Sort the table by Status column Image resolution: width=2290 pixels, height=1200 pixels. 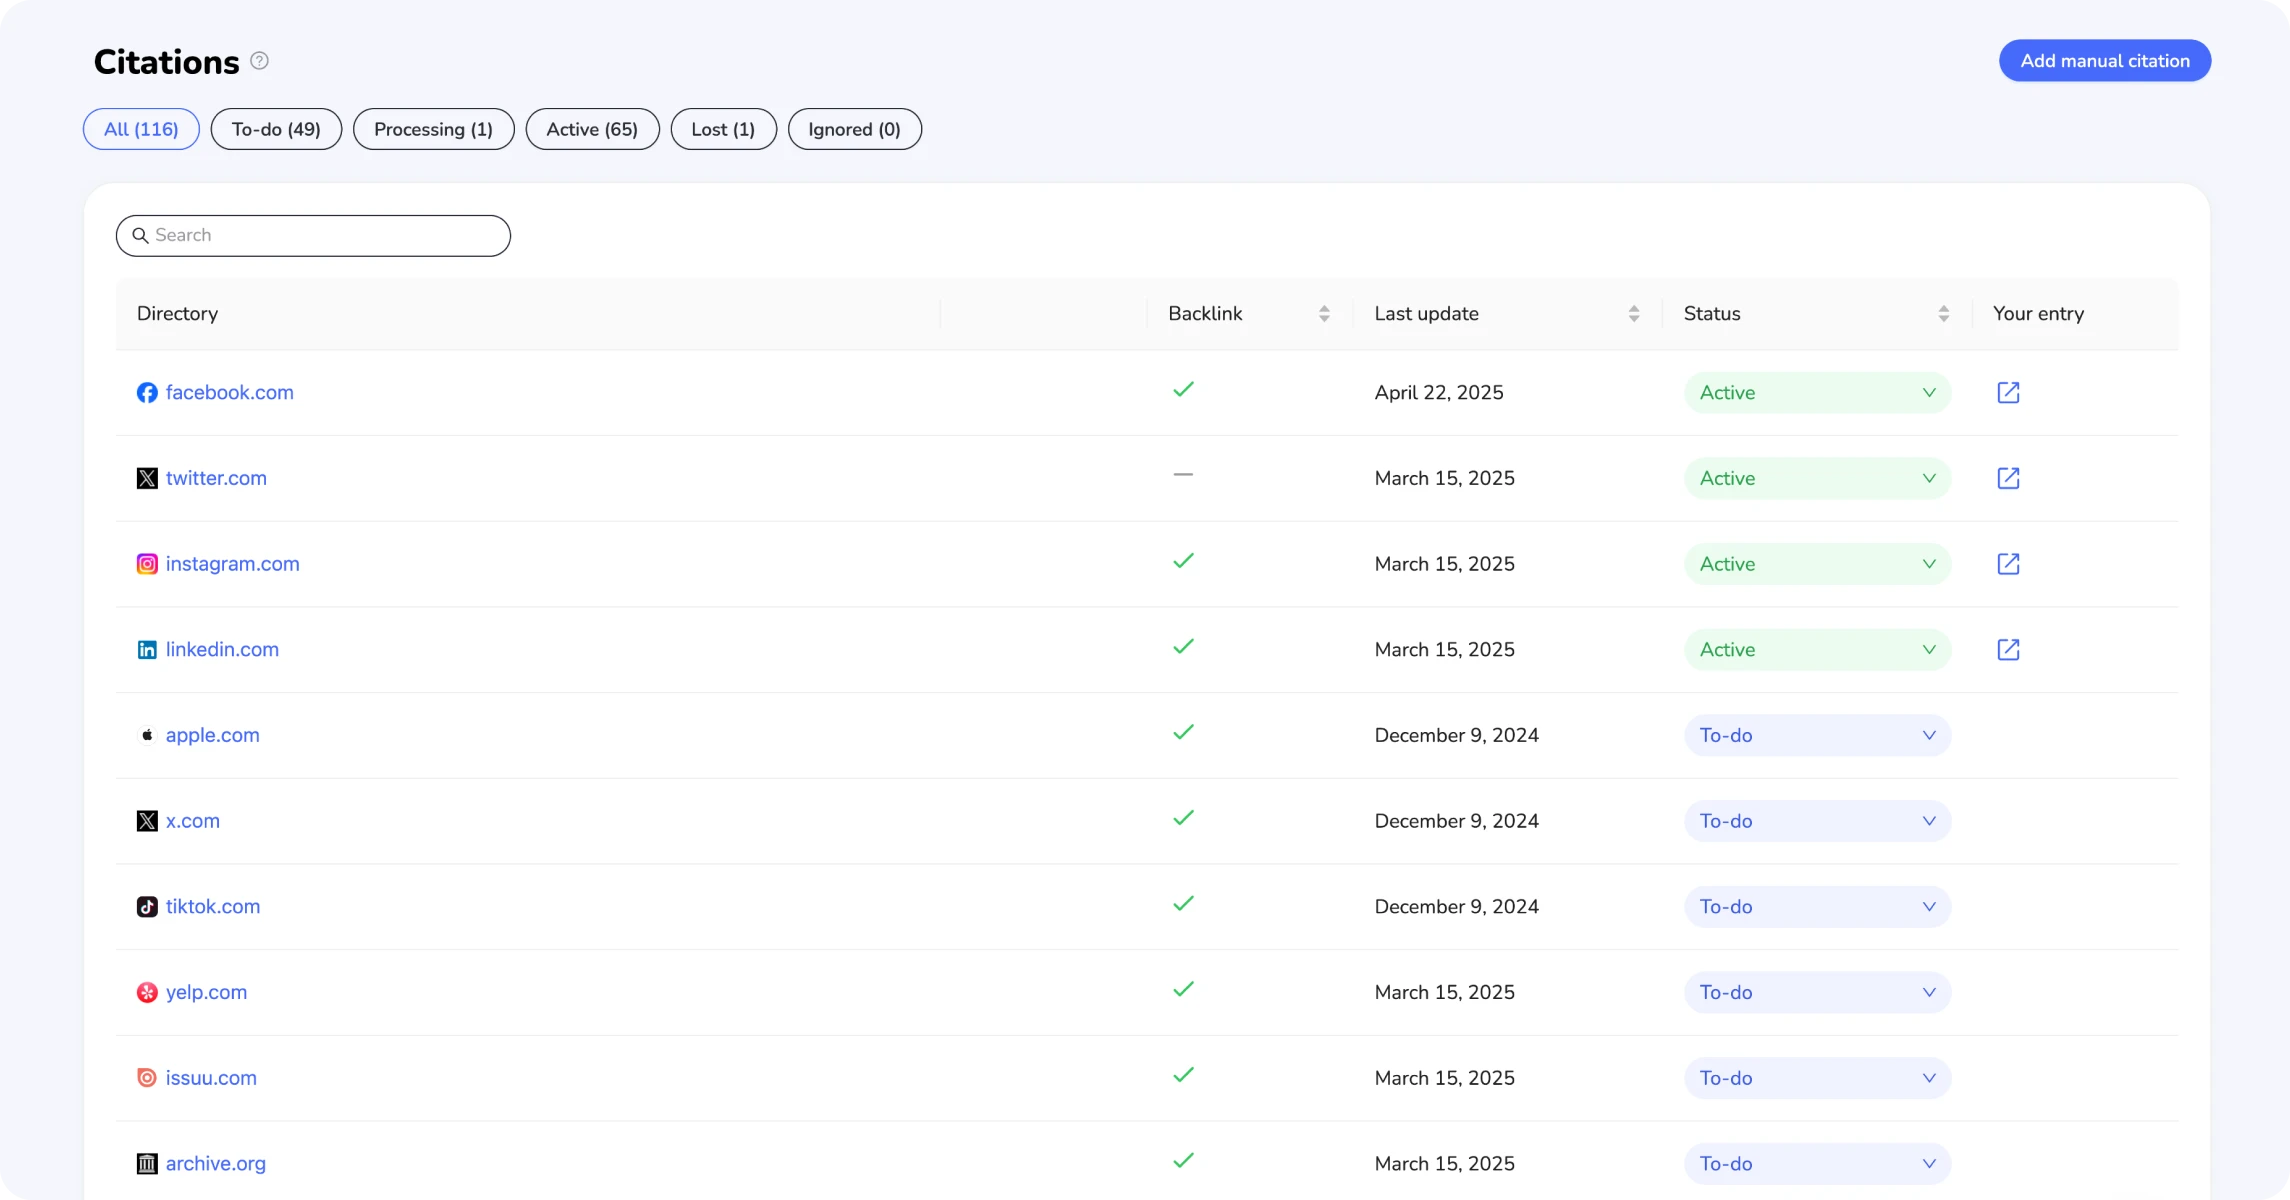click(1944, 313)
